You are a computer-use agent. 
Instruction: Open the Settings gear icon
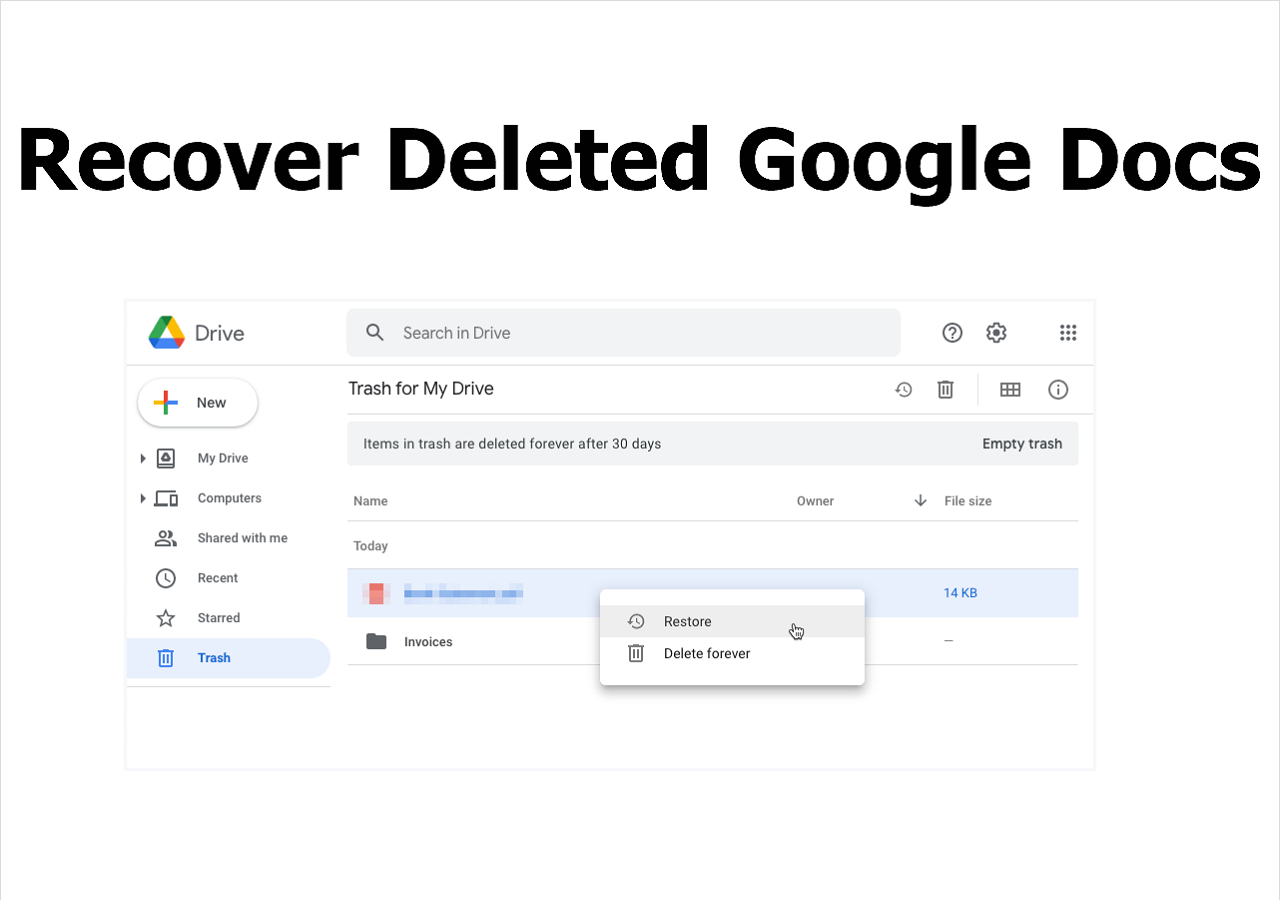pos(996,333)
